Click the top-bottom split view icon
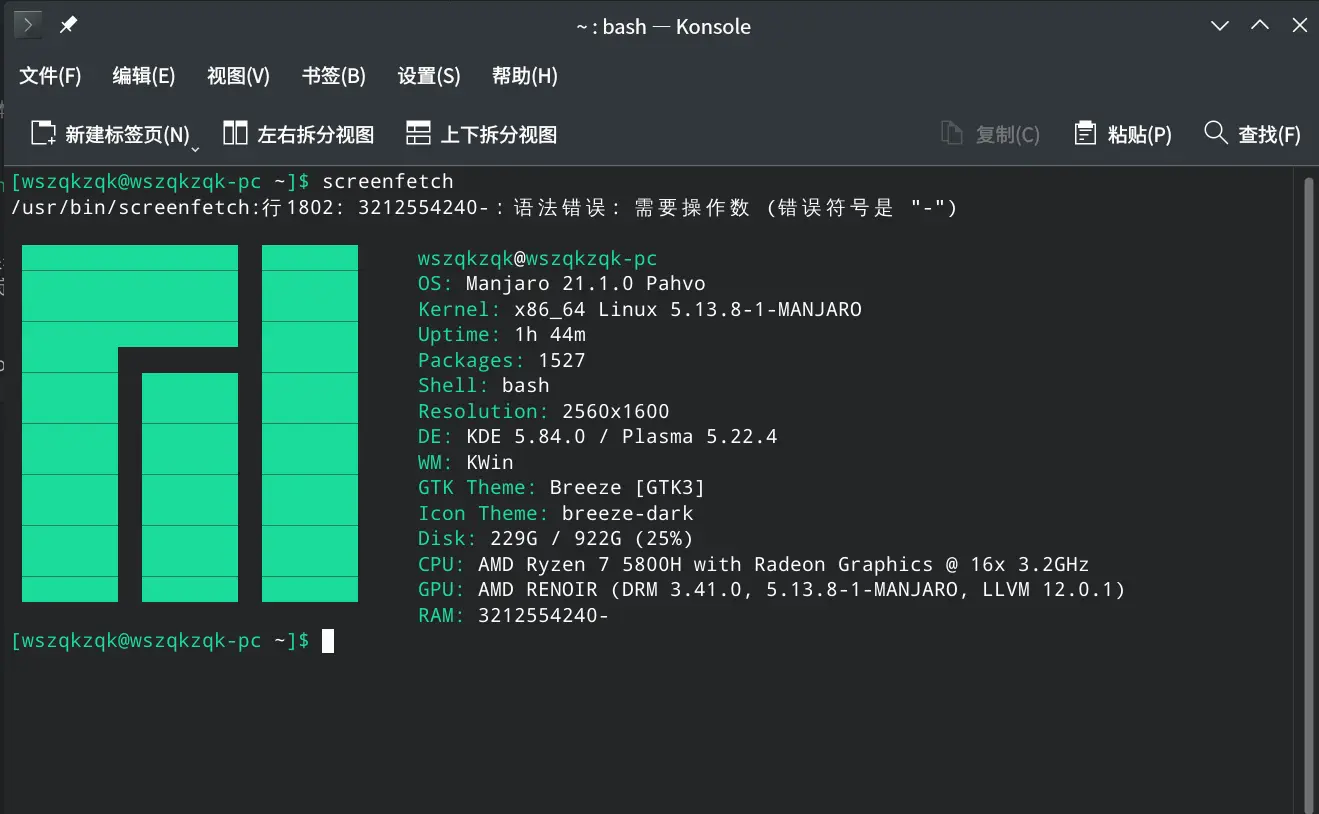The image size is (1319, 814). (x=418, y=133)
